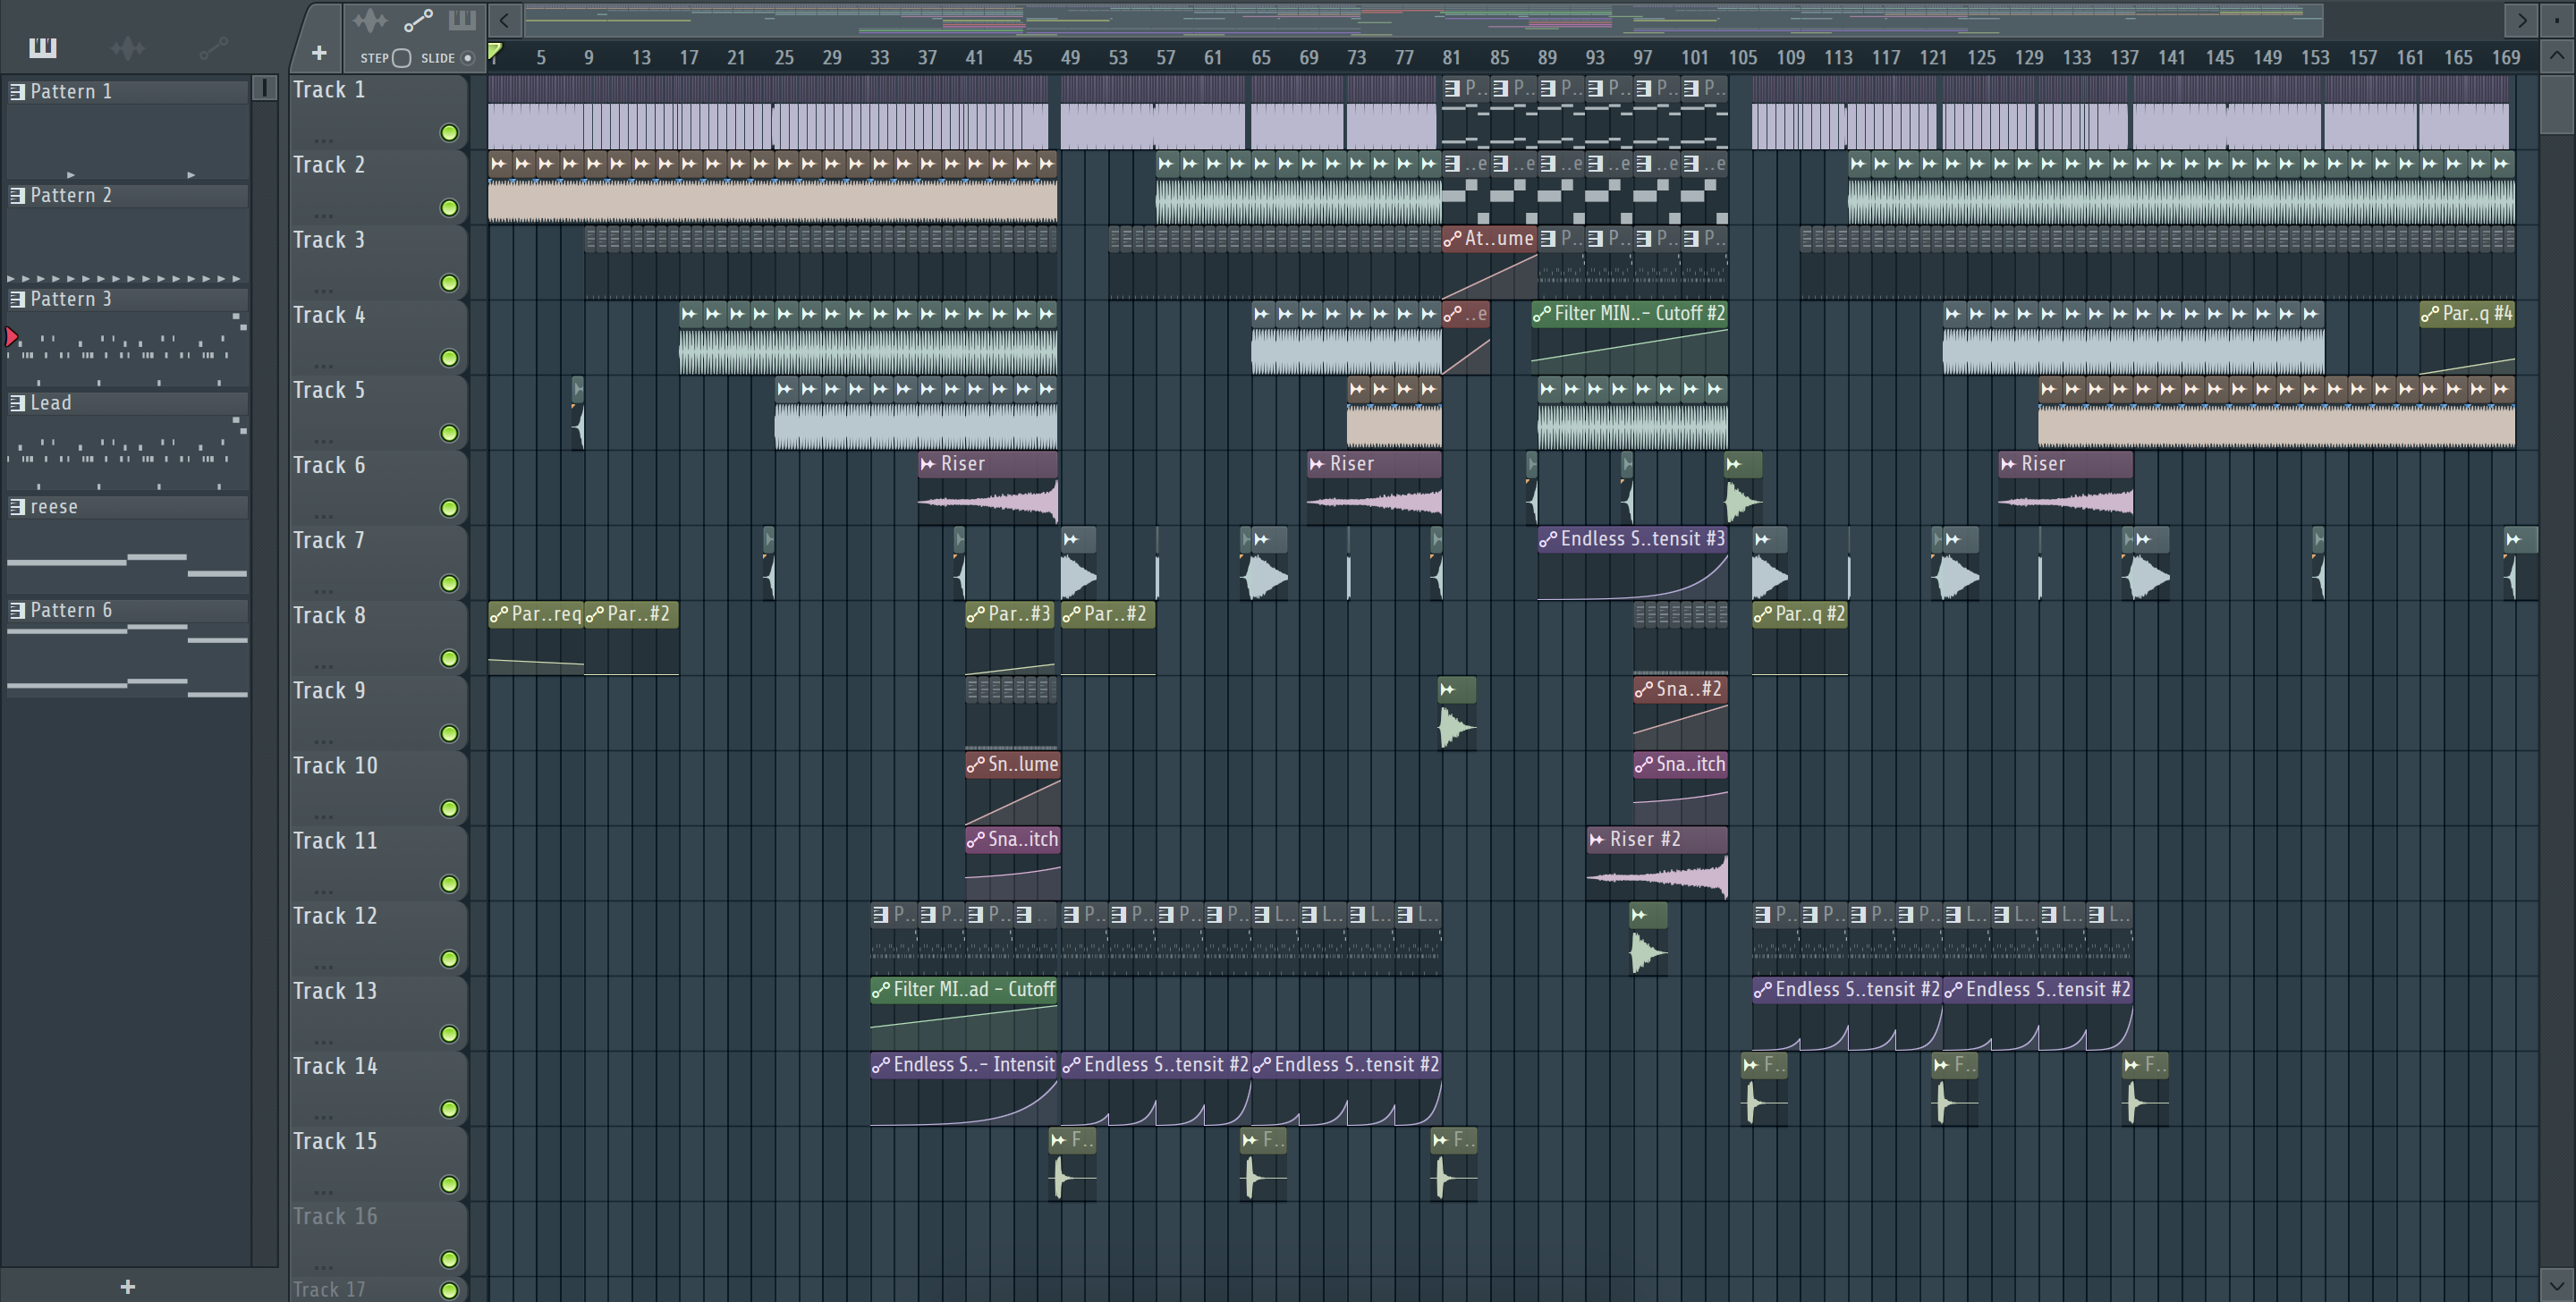Mute Track 1 with its green LED
Image resolution: width=2576 pixels, height=1302 pixels.
tap(449, 133)
